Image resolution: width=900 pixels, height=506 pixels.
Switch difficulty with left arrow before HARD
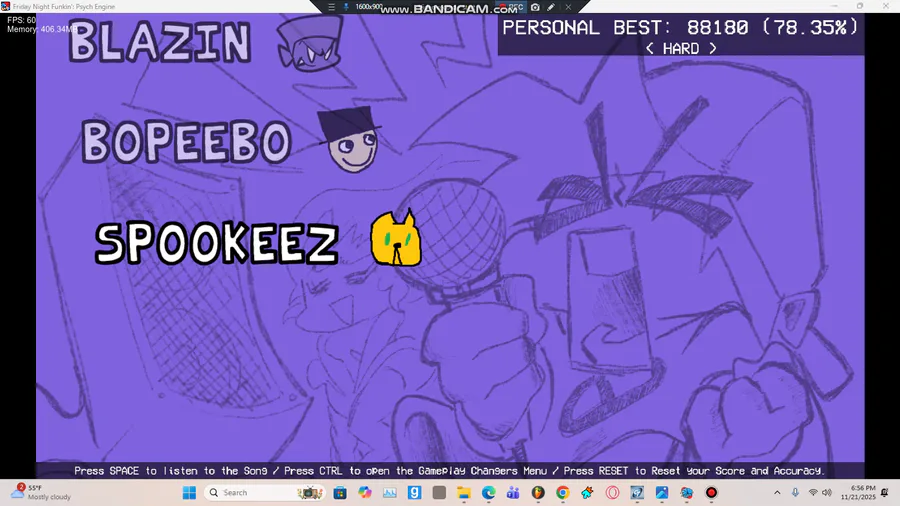[649, 49]
